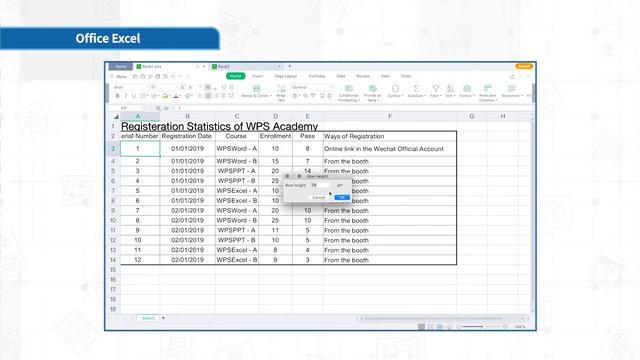640x360 pixels.
Task: Click the orange button at top right
Action: tap(524, 67)
